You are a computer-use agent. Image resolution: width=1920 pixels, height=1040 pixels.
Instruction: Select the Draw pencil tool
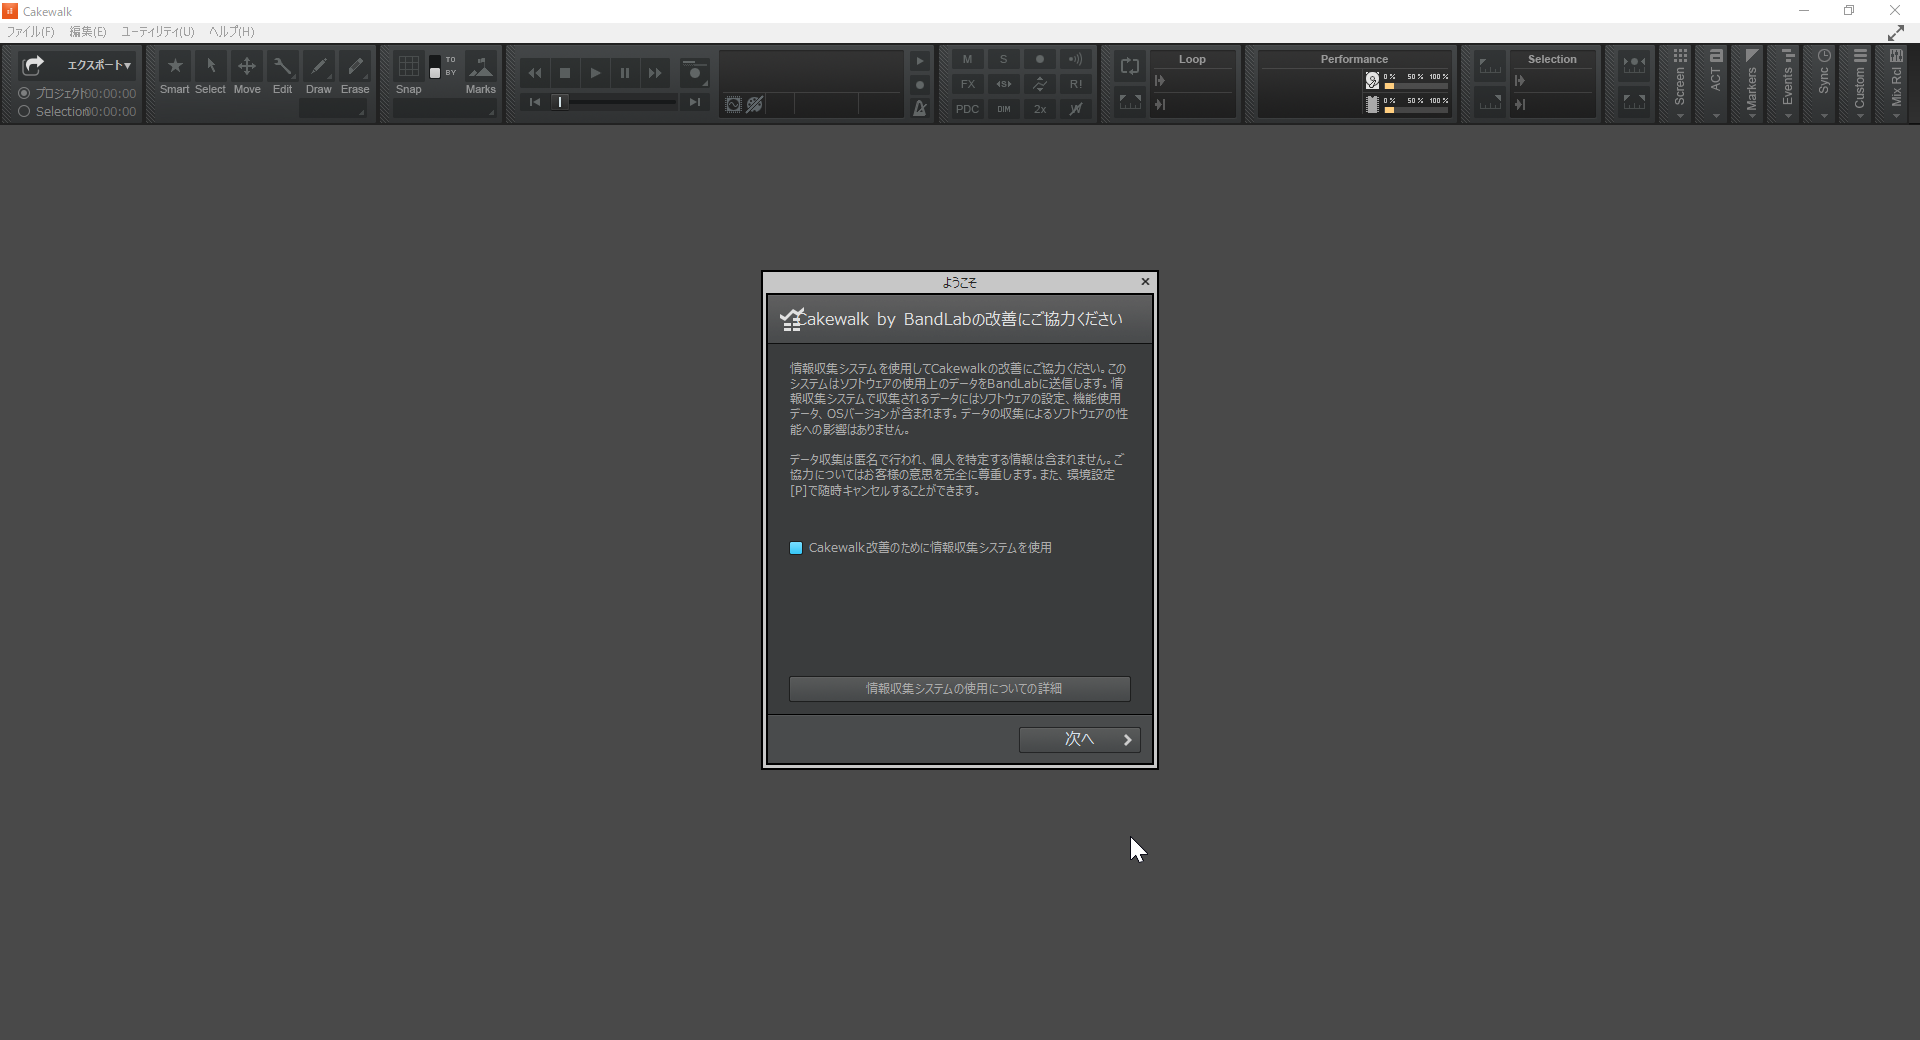(x=319, y=67)
